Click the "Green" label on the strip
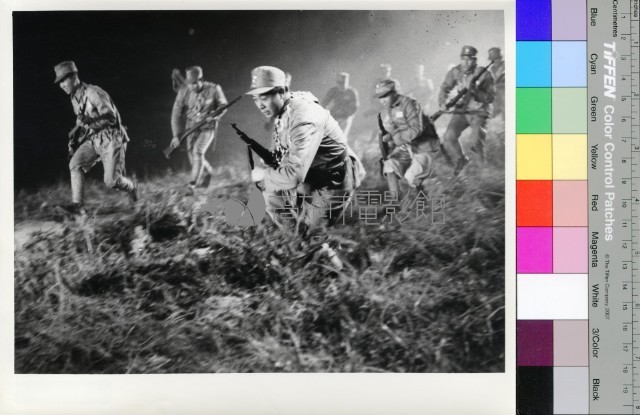The width and height of the screenshot is (640, 415). [x=594, y=109]
